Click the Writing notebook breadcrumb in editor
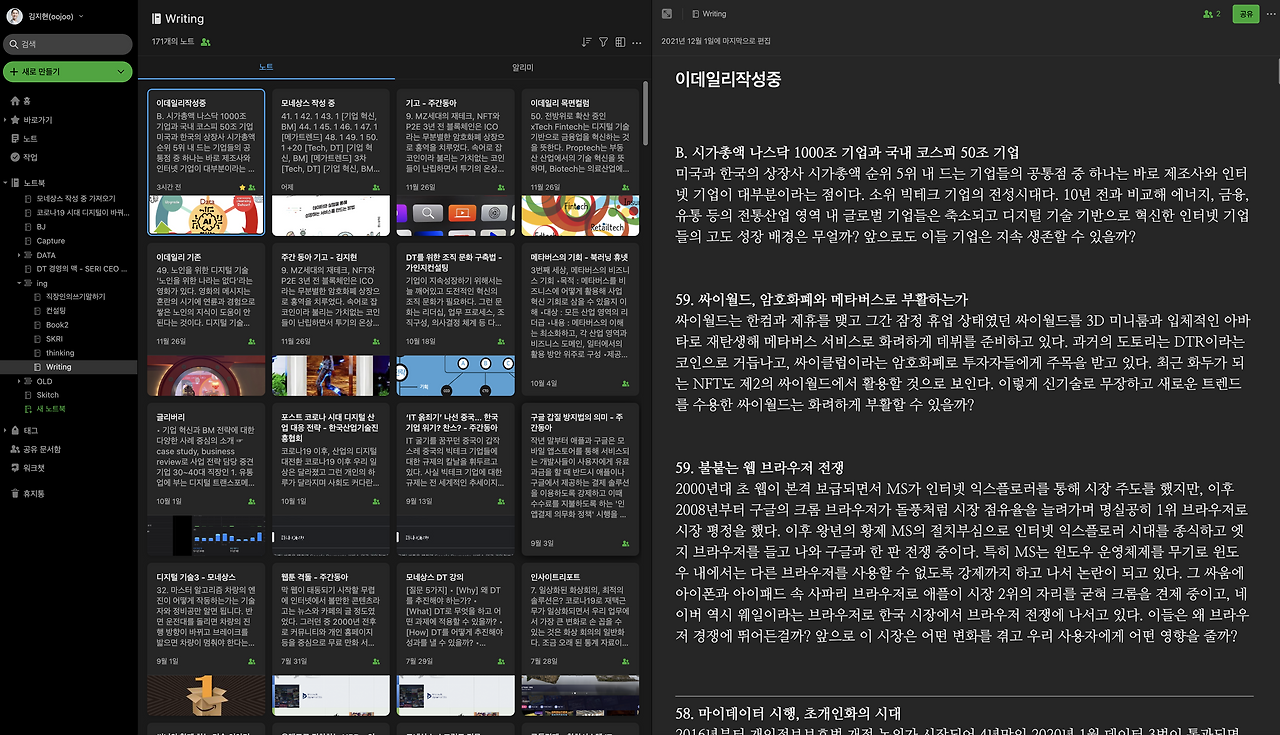The width and height of the screenshot is (1280, 735). pyautogui.click(x=709, y=14)
